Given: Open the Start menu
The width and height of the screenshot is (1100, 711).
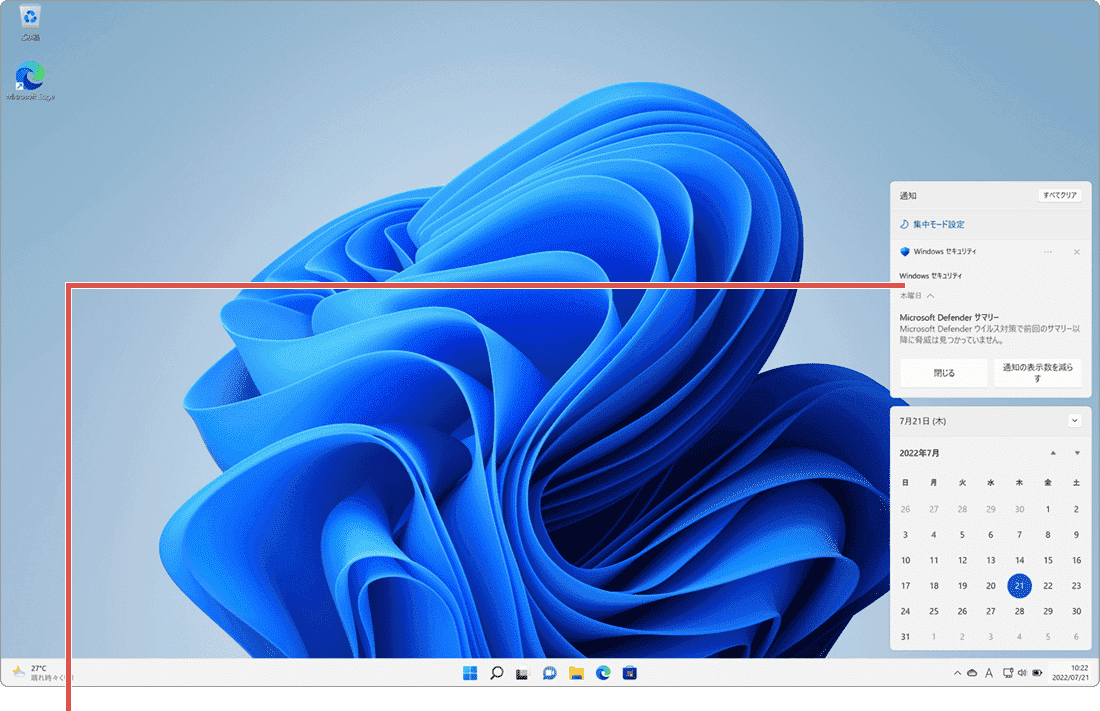Looking at the screenshot, I should coord(470,674).
